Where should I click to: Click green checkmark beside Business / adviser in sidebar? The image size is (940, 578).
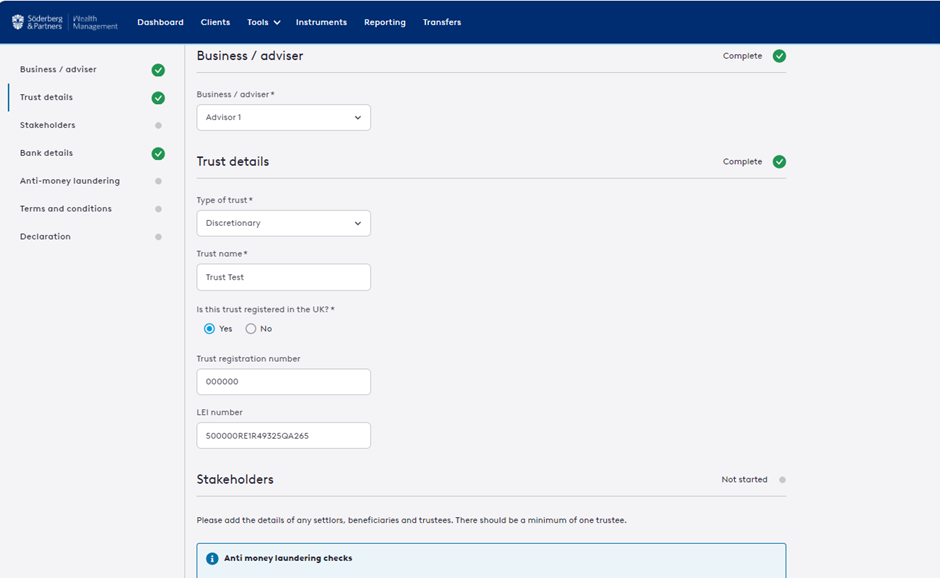(158, 70)
